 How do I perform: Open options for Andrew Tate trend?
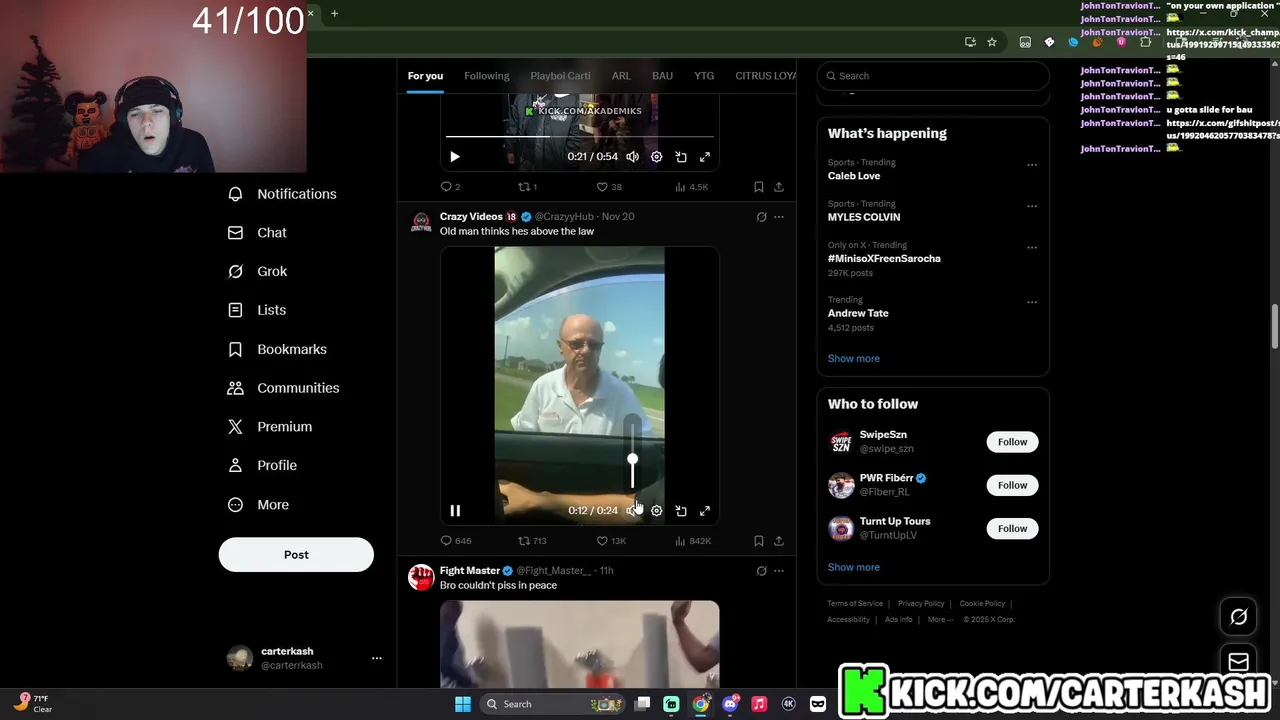pyautogui.click(x=1032, y=302)
